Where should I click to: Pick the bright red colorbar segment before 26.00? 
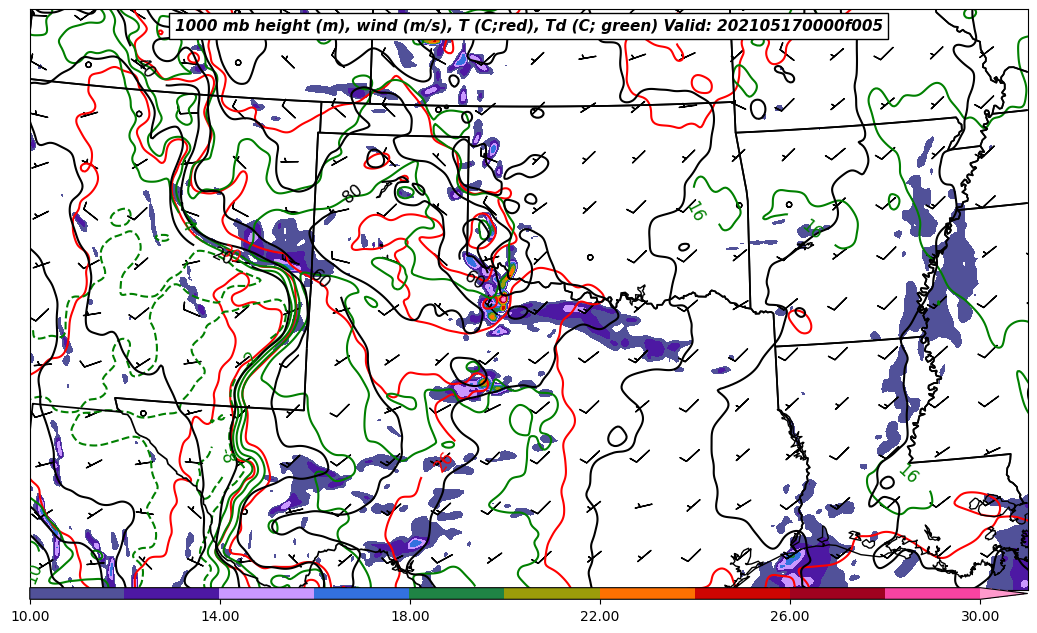[742, 593]
